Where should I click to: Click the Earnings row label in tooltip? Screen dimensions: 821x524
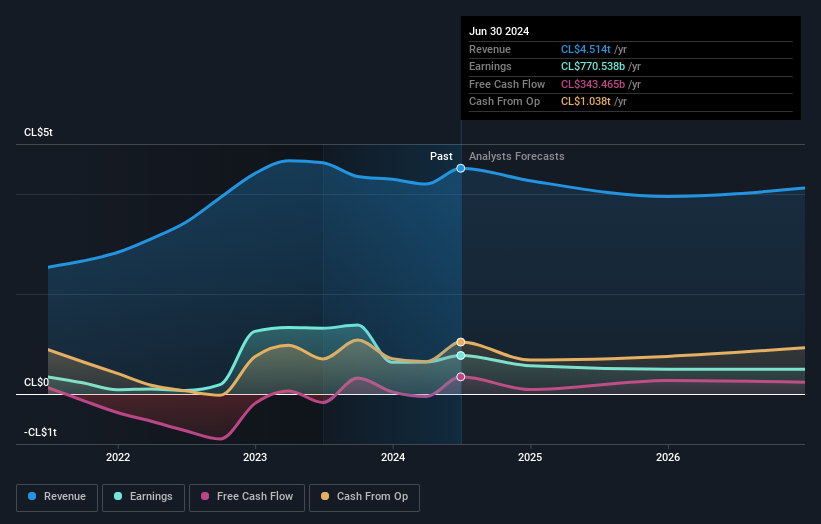point(490,66)
